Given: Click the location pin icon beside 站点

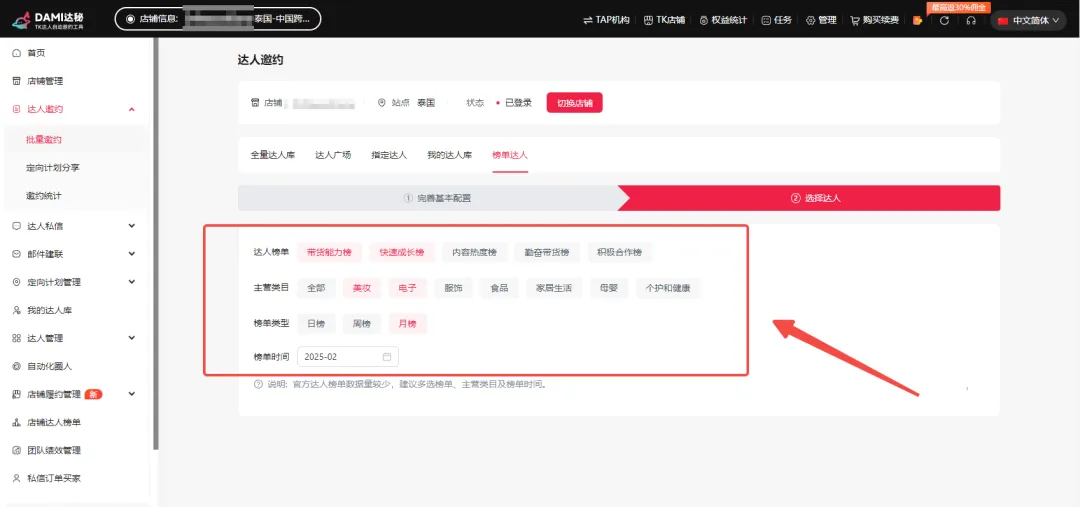Looking at the screenshot, I should [x=382, y=103].
